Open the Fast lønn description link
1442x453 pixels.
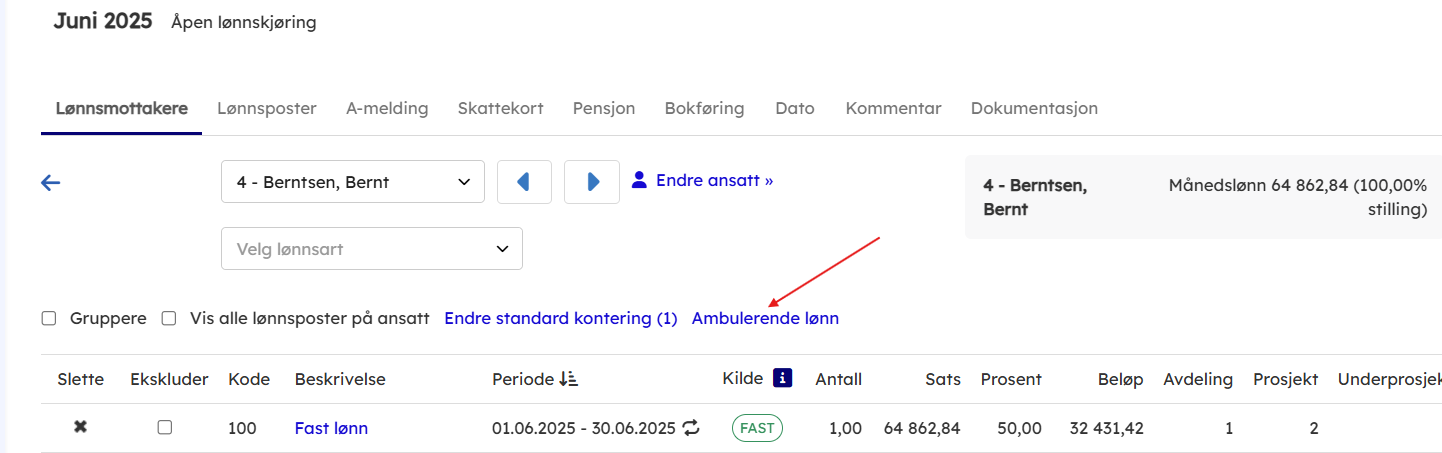pyautogui.click(x=331, y=428)
